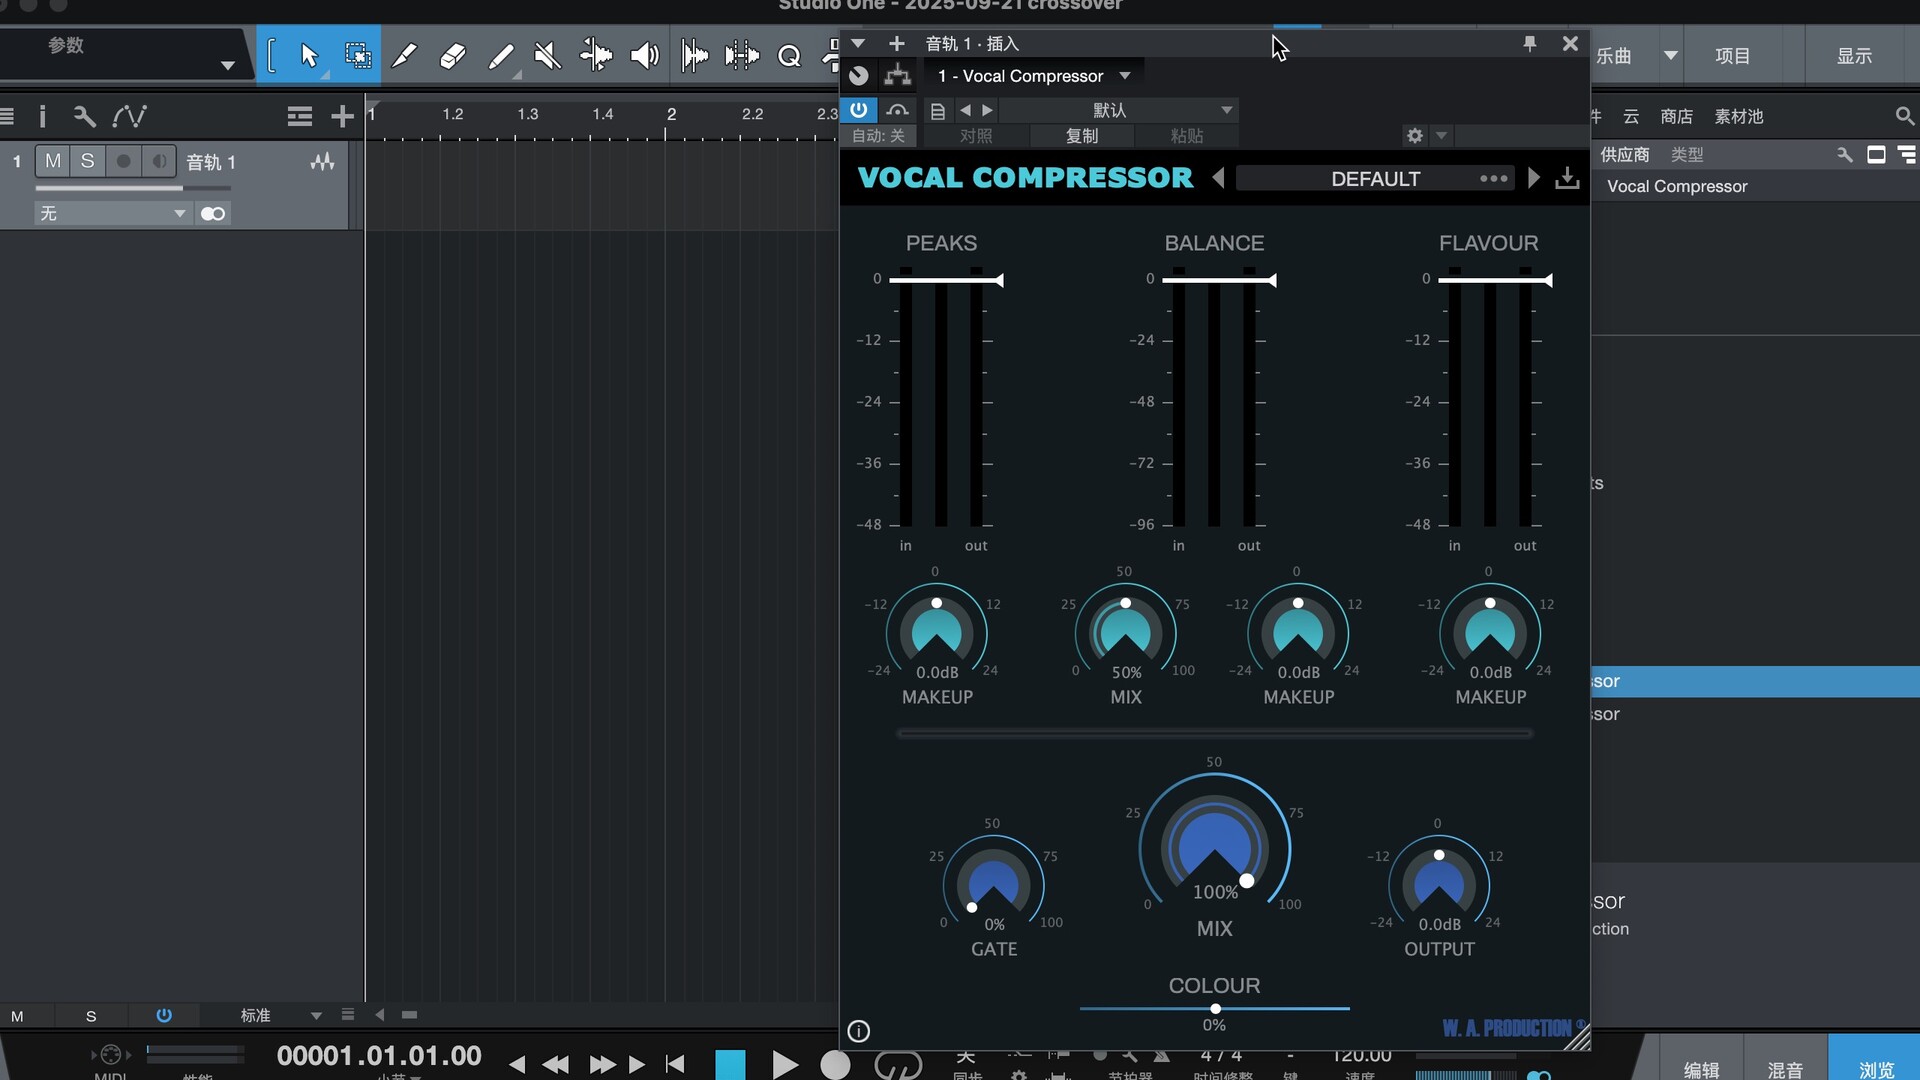Pick the Bend tool
Screen dimensions: 1920x1080
[596, 55]
